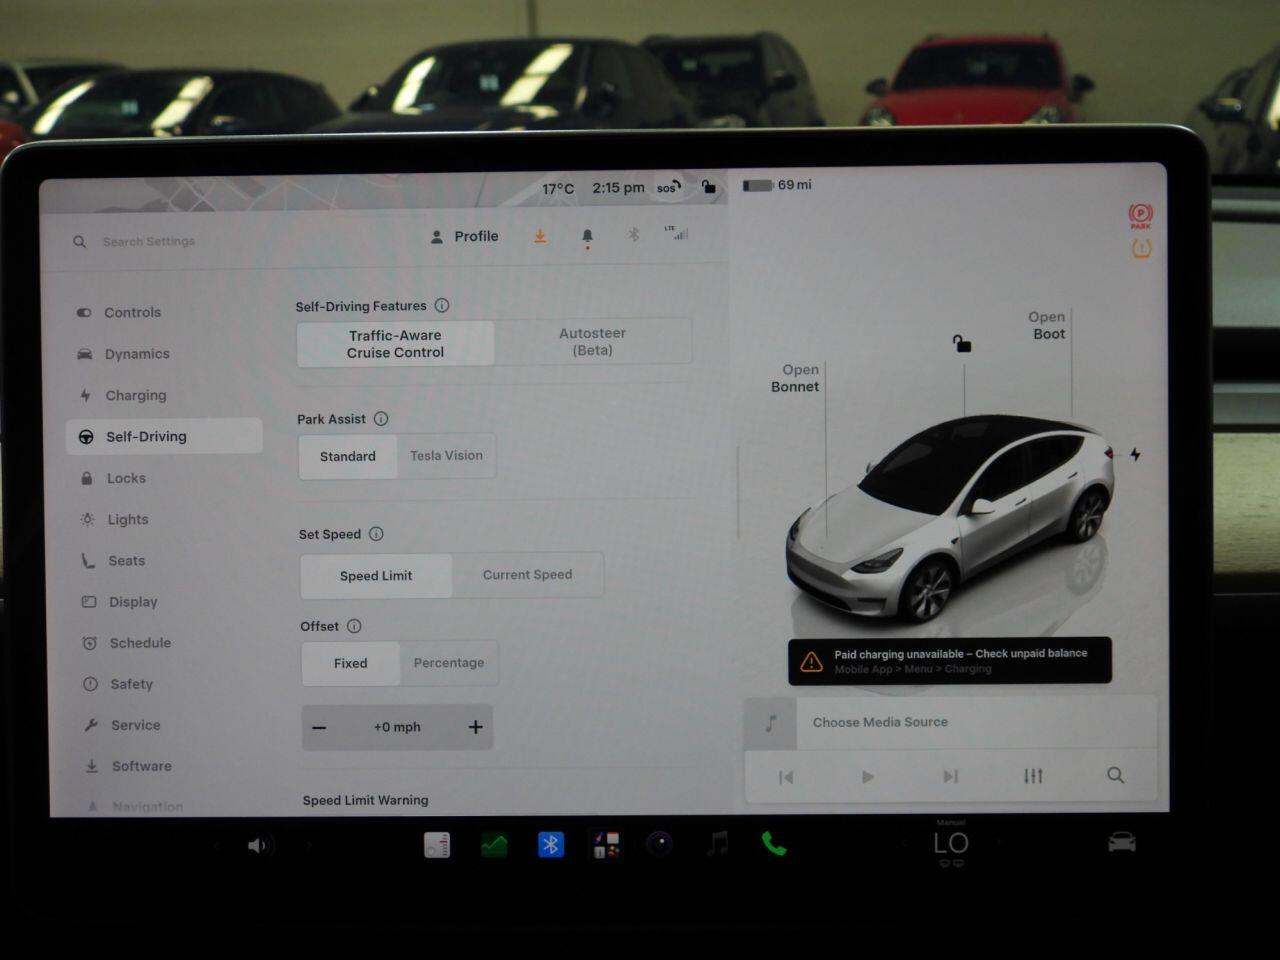Set Park Assist to Standard

pyautogui.click(x=348, y=456)
